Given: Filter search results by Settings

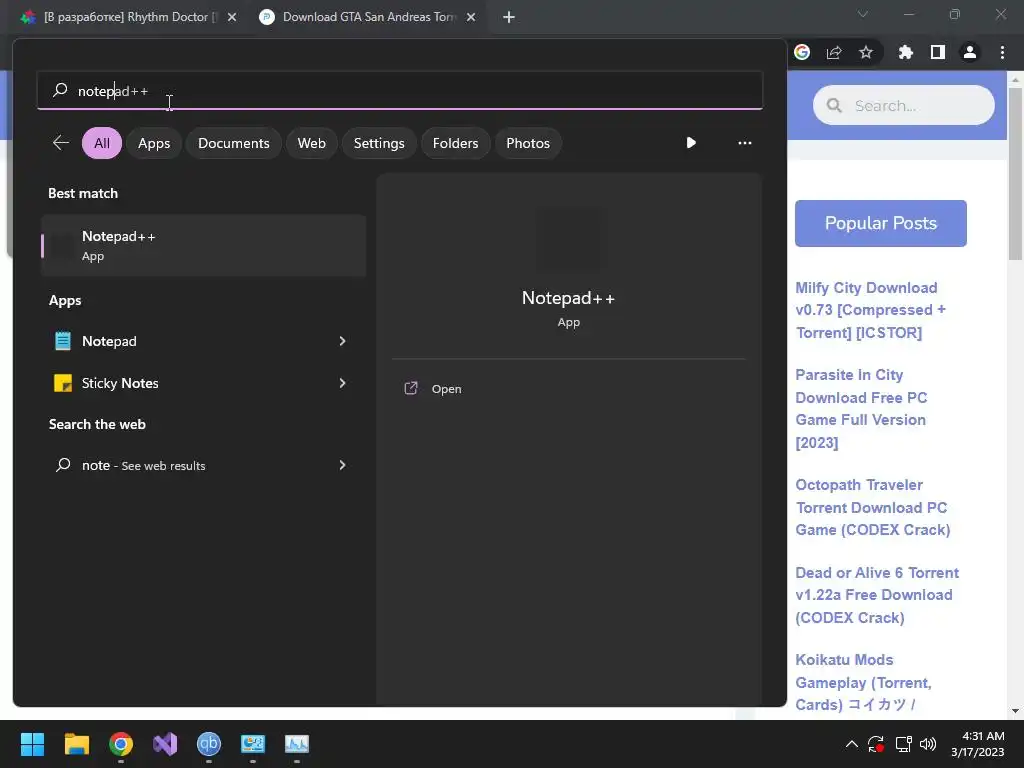Looking at the screenshot, I should click(379, 143).
